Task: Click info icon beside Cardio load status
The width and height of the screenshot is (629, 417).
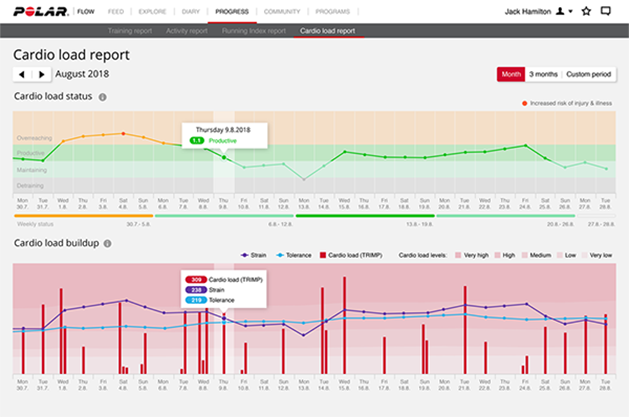Action: (103, 97)
